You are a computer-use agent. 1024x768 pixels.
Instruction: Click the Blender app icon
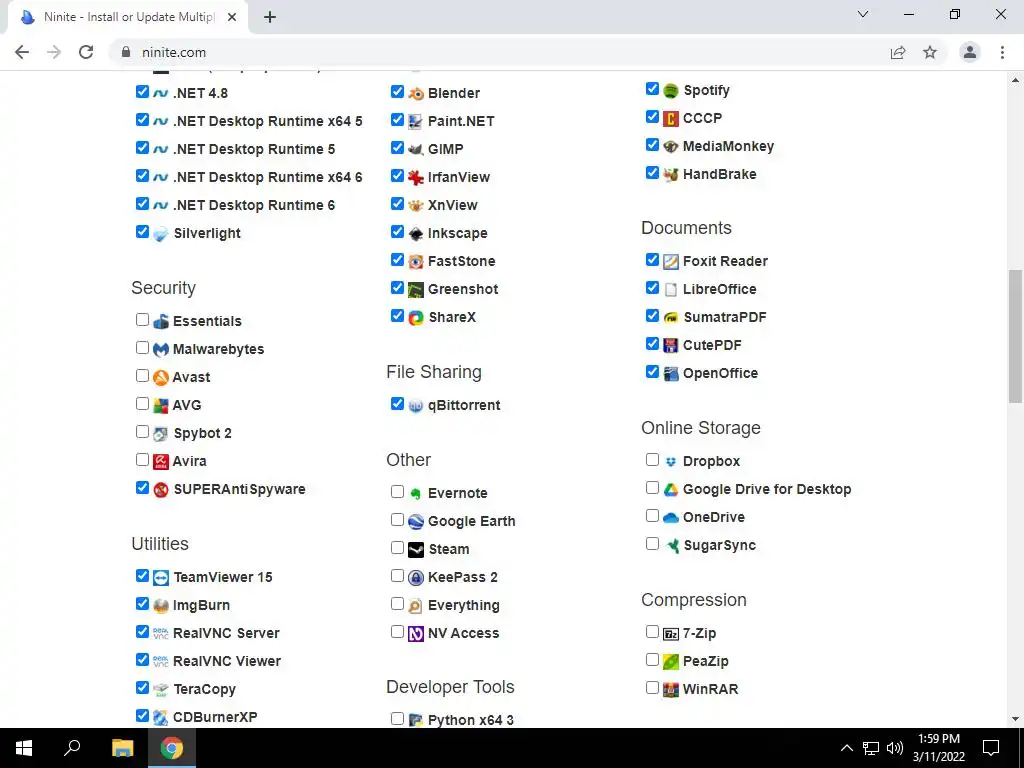pyautogui.click(x=415, y=93)
